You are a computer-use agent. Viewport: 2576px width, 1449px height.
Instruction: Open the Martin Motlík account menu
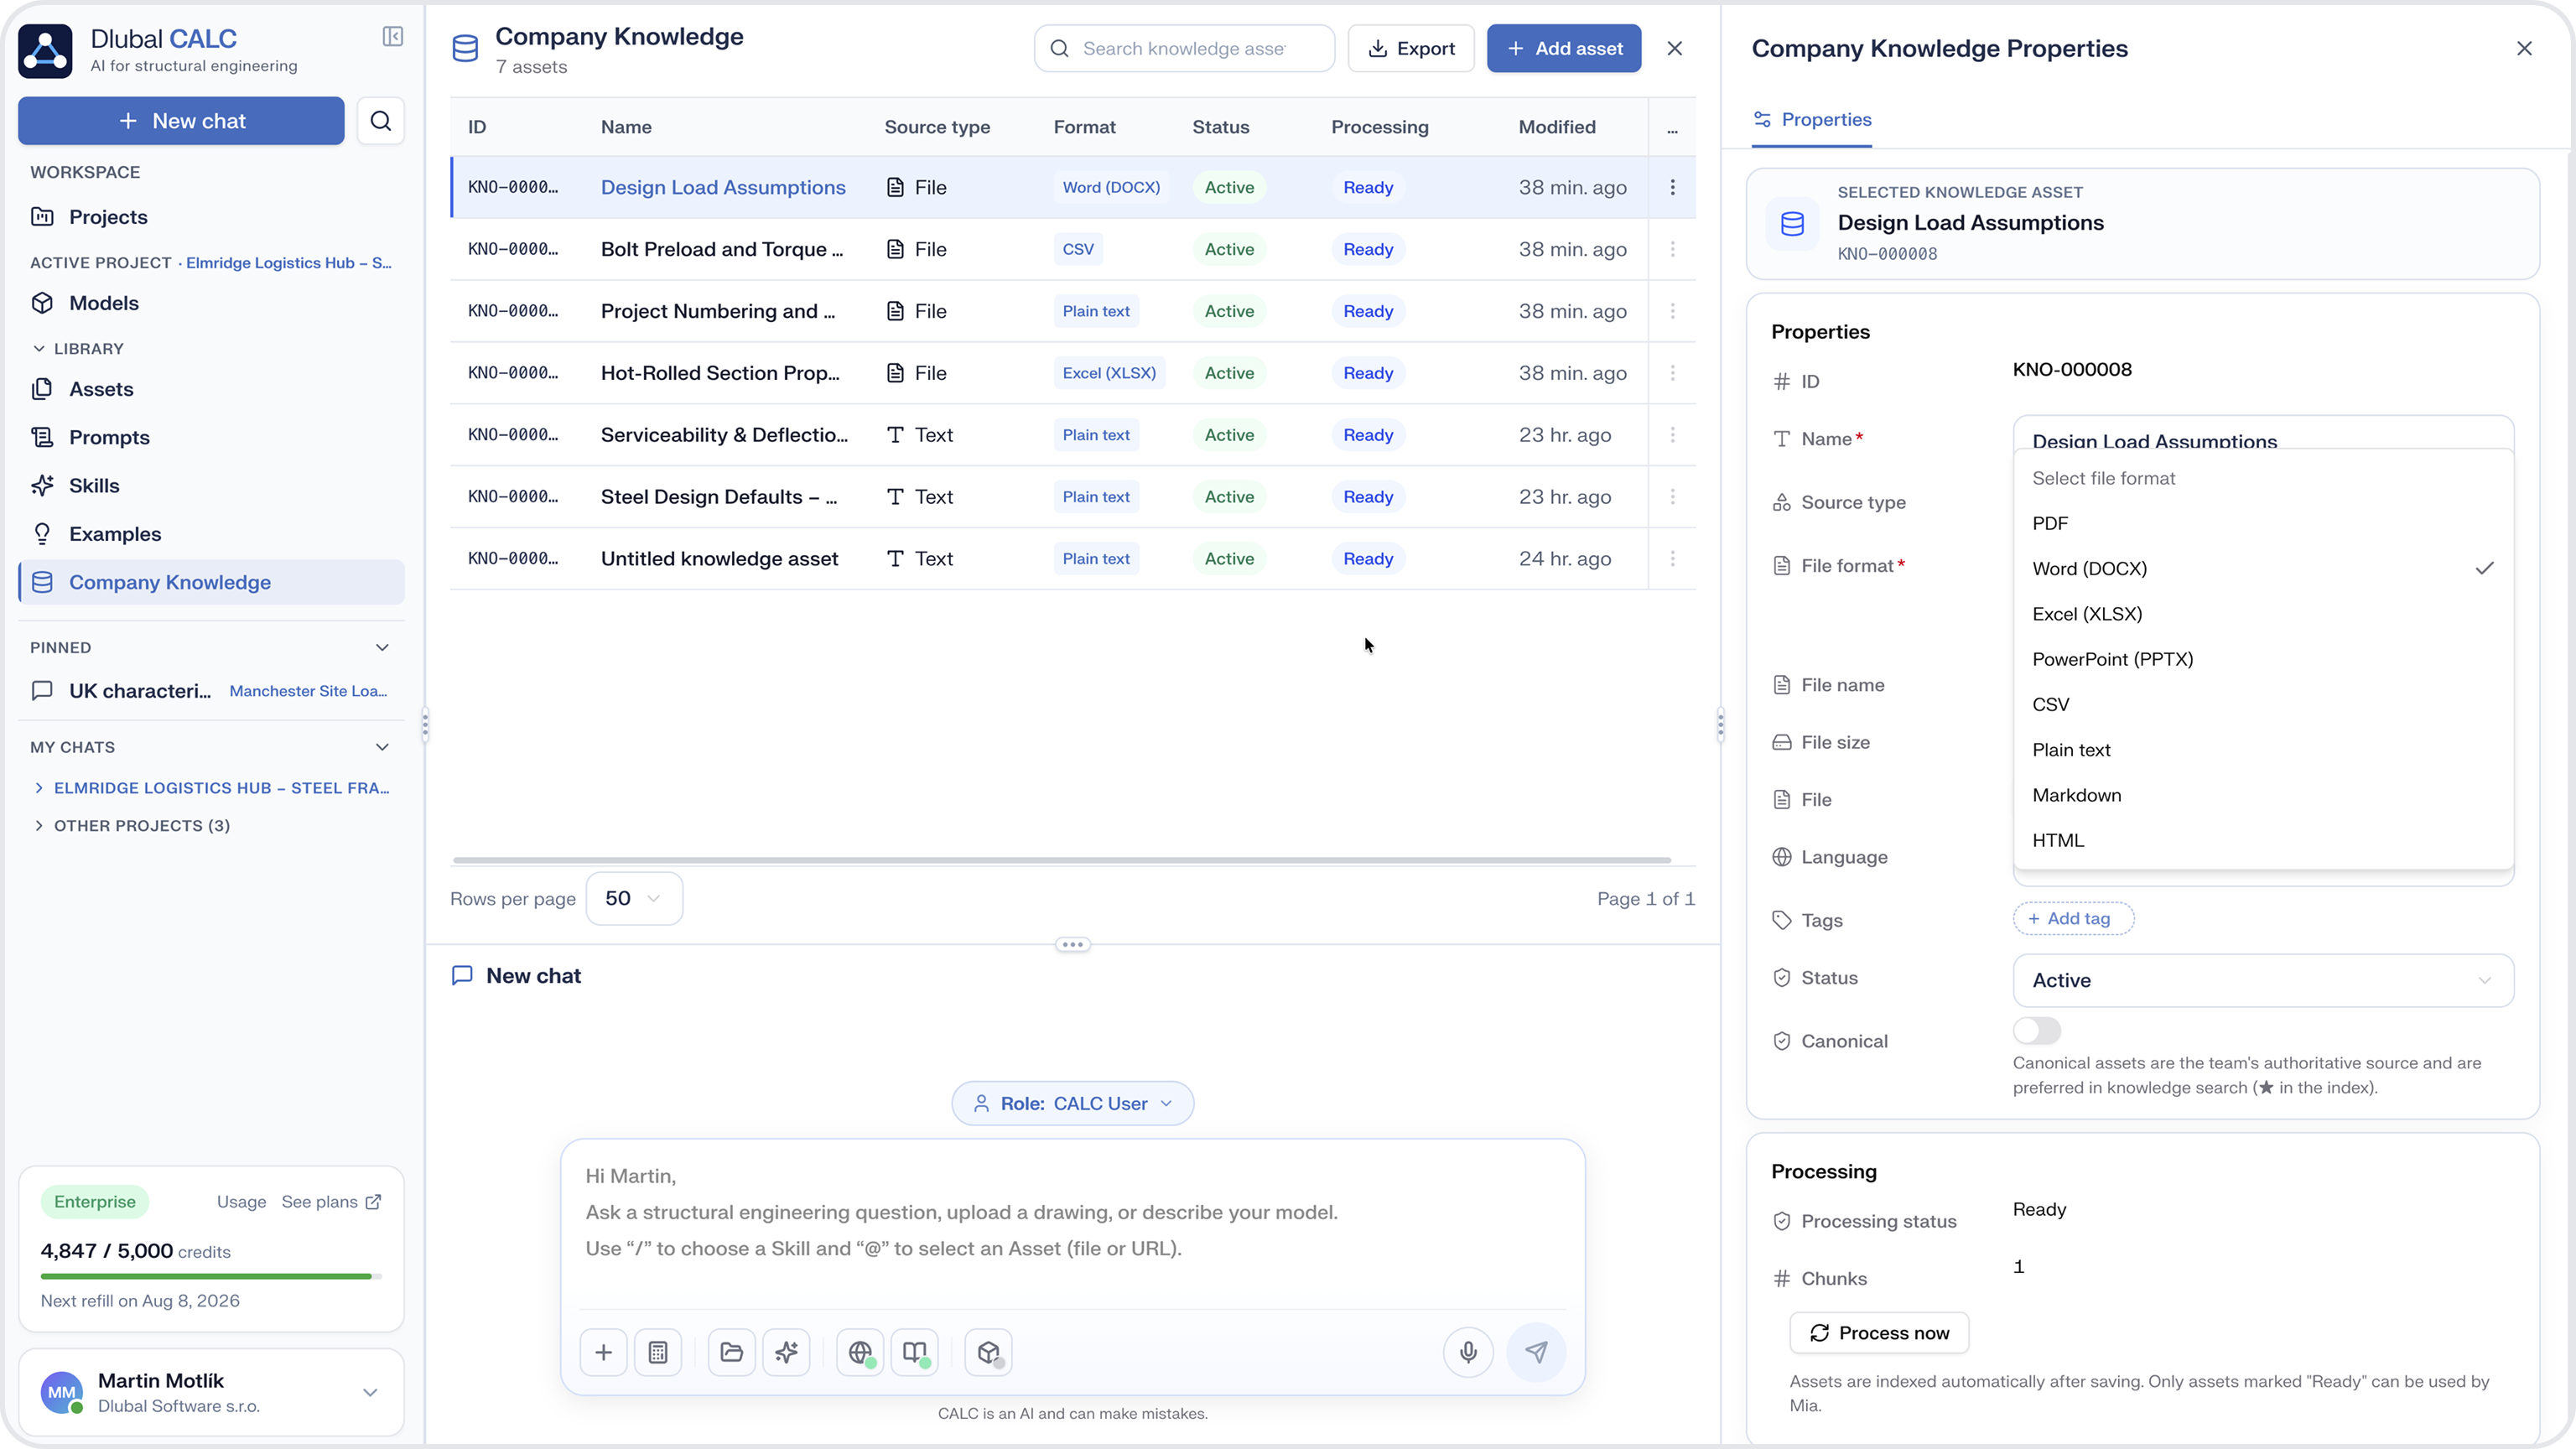coord(211,1392)
